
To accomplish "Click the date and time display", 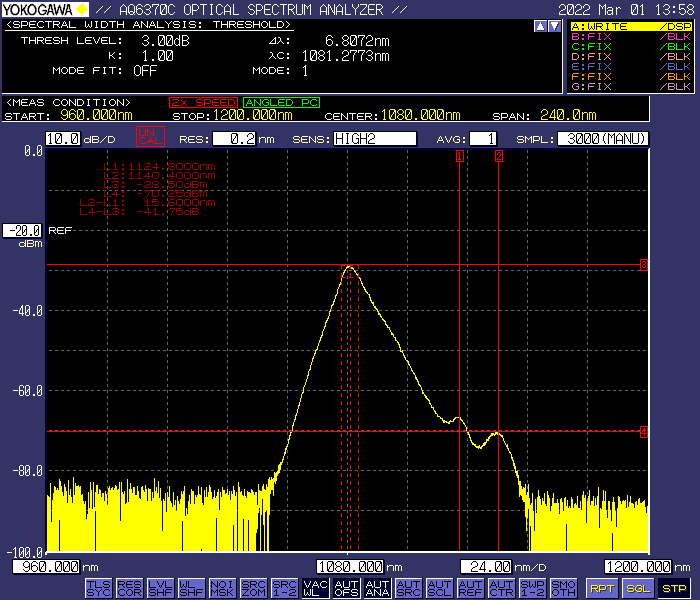I will point(626,9).
